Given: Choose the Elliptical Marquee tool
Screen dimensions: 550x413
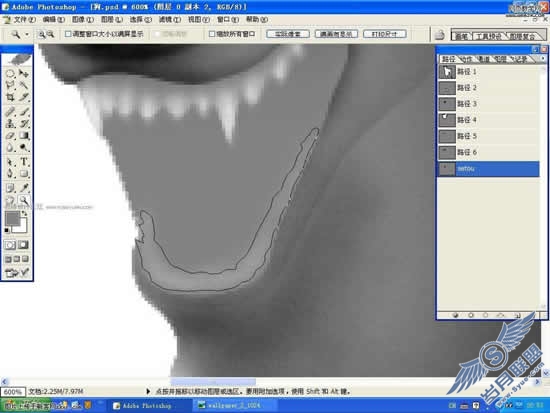Looking at the screenshot, I should [10, 73].
